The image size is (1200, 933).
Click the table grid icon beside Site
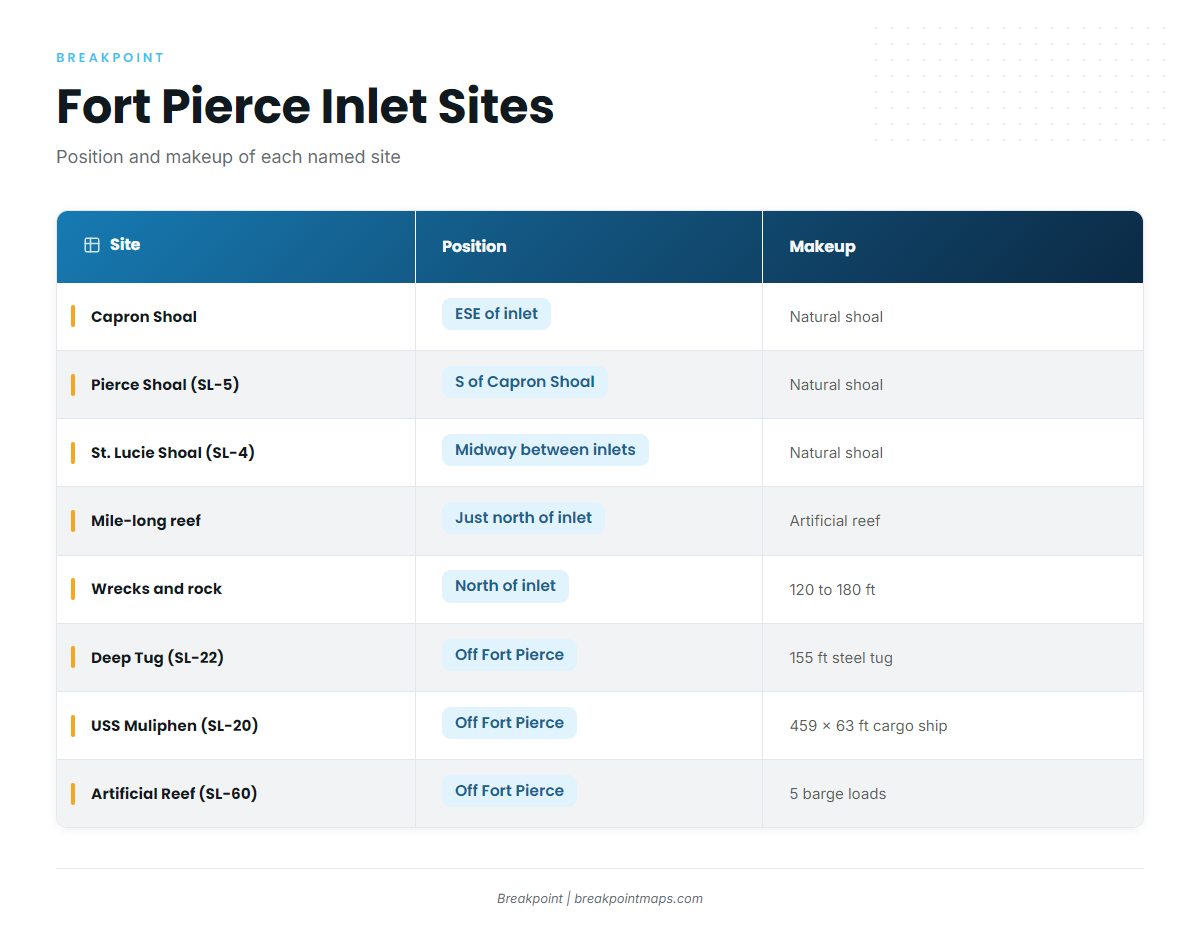(92, 245)
